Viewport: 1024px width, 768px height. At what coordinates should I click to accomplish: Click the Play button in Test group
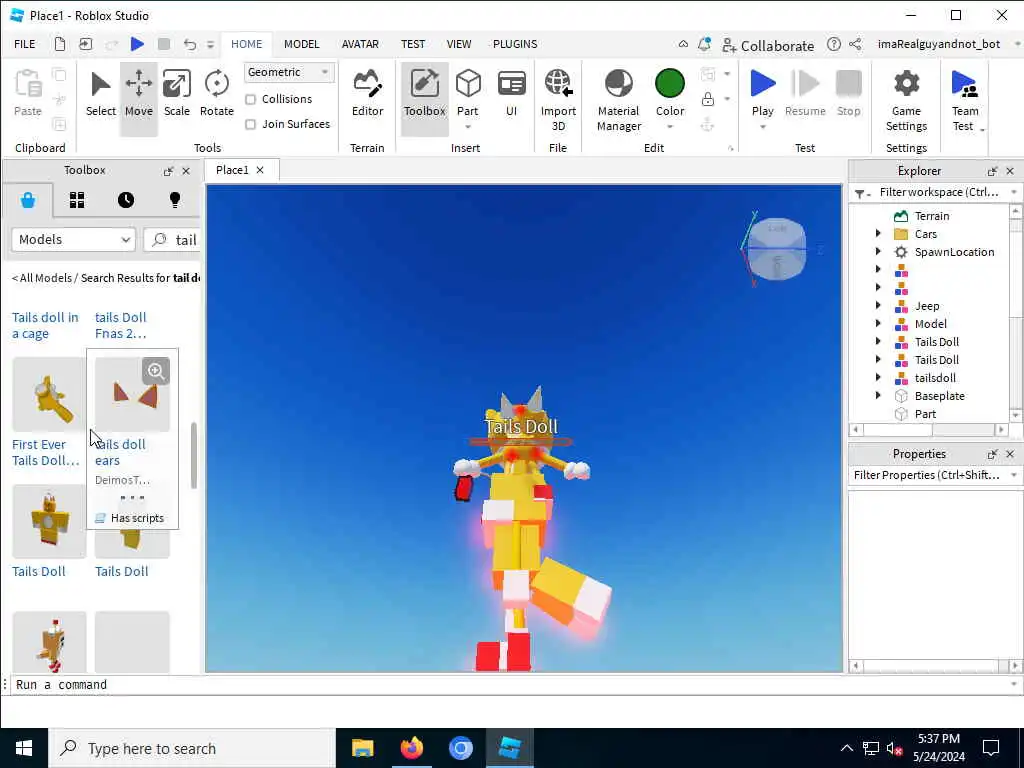pyautogui.click(x=762, y=91)
